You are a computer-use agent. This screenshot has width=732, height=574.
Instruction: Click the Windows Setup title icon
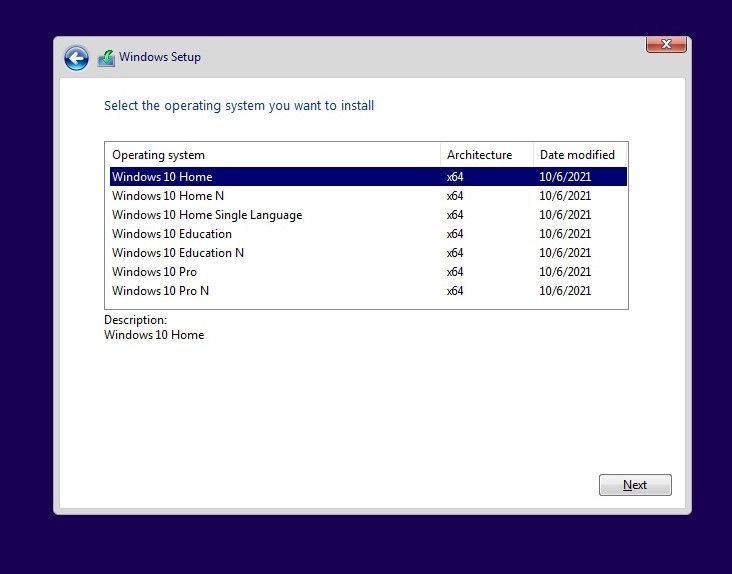click(x=106, y=58)
